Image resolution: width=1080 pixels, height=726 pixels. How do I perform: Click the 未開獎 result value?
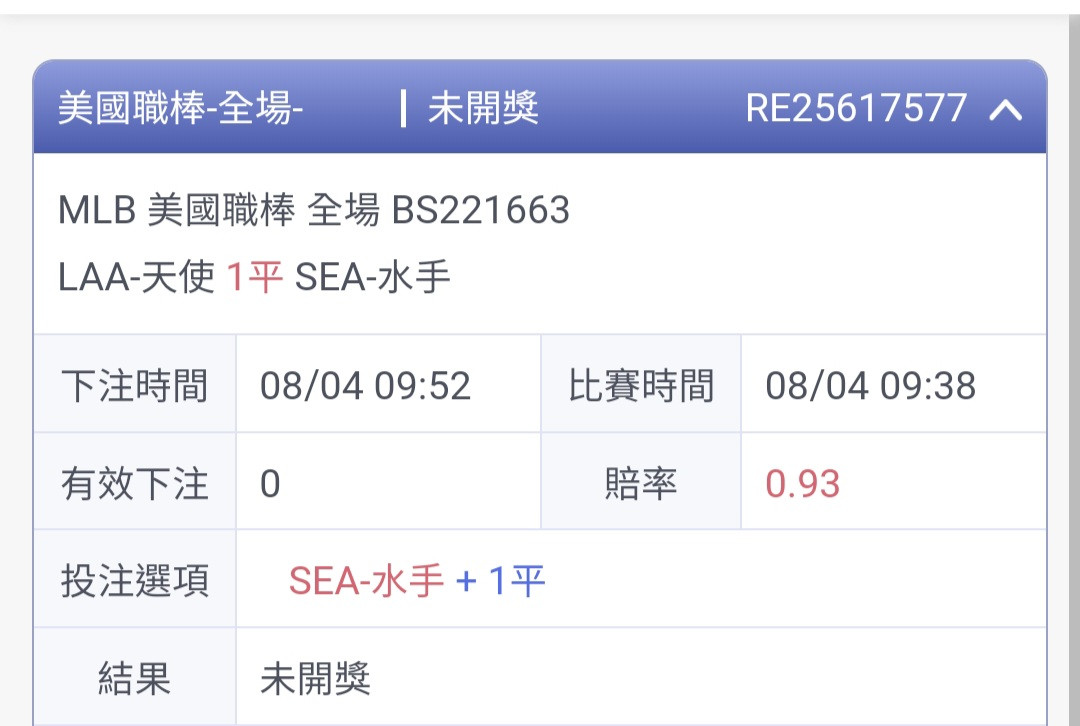click(x=315, y=678)
